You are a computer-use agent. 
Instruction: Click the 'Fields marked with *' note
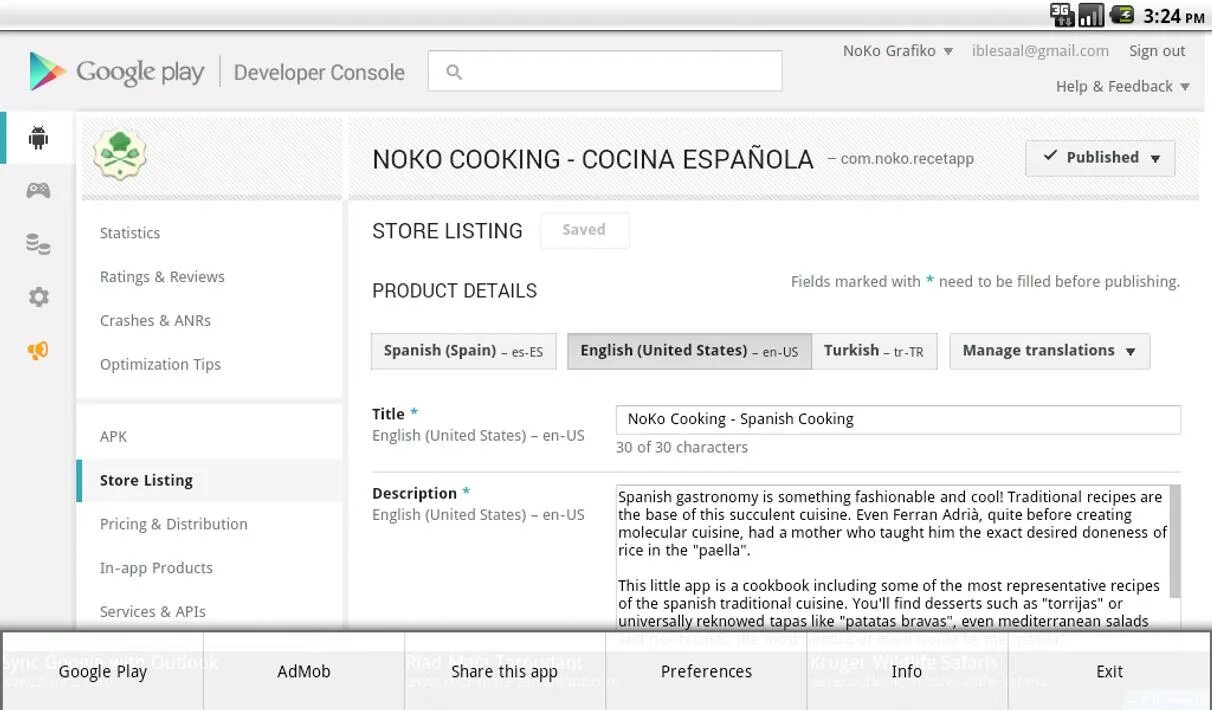(x=985, y=282)
